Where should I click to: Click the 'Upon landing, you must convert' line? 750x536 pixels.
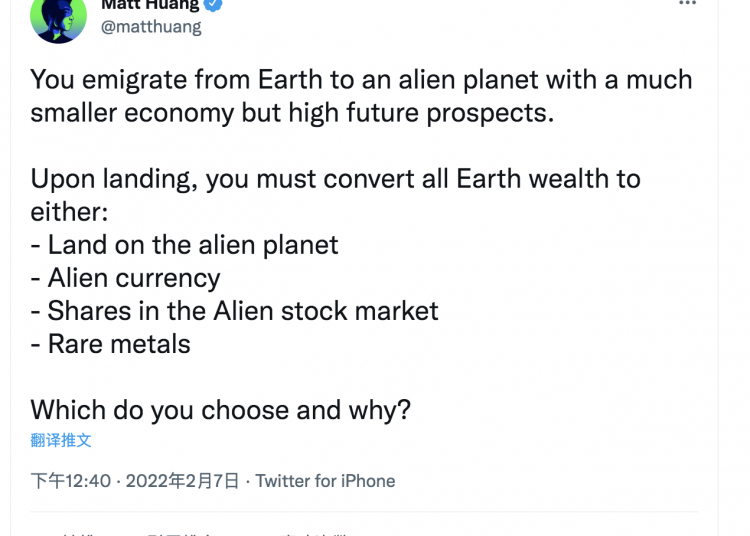335,179
